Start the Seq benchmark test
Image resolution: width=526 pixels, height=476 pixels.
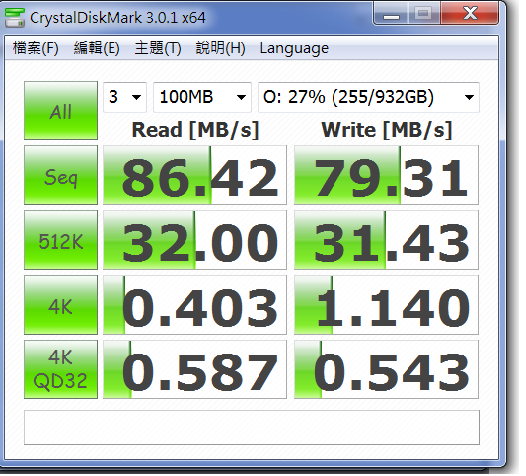click(x=61, y=175)
